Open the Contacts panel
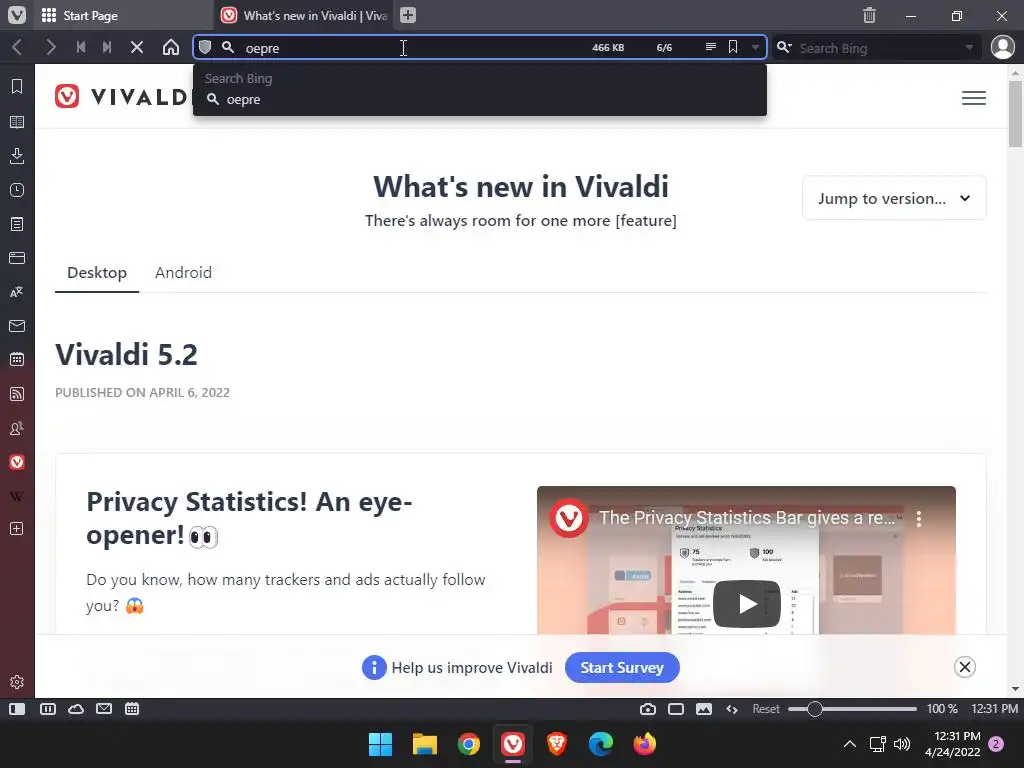 17,428
